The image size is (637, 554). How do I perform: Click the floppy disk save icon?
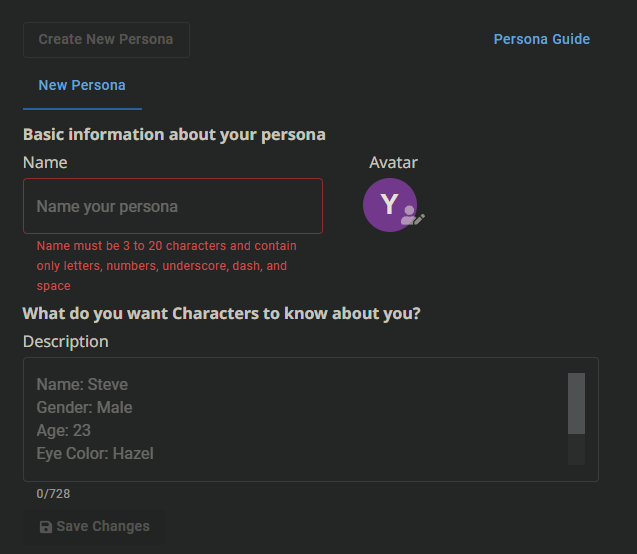pos(46,527)
